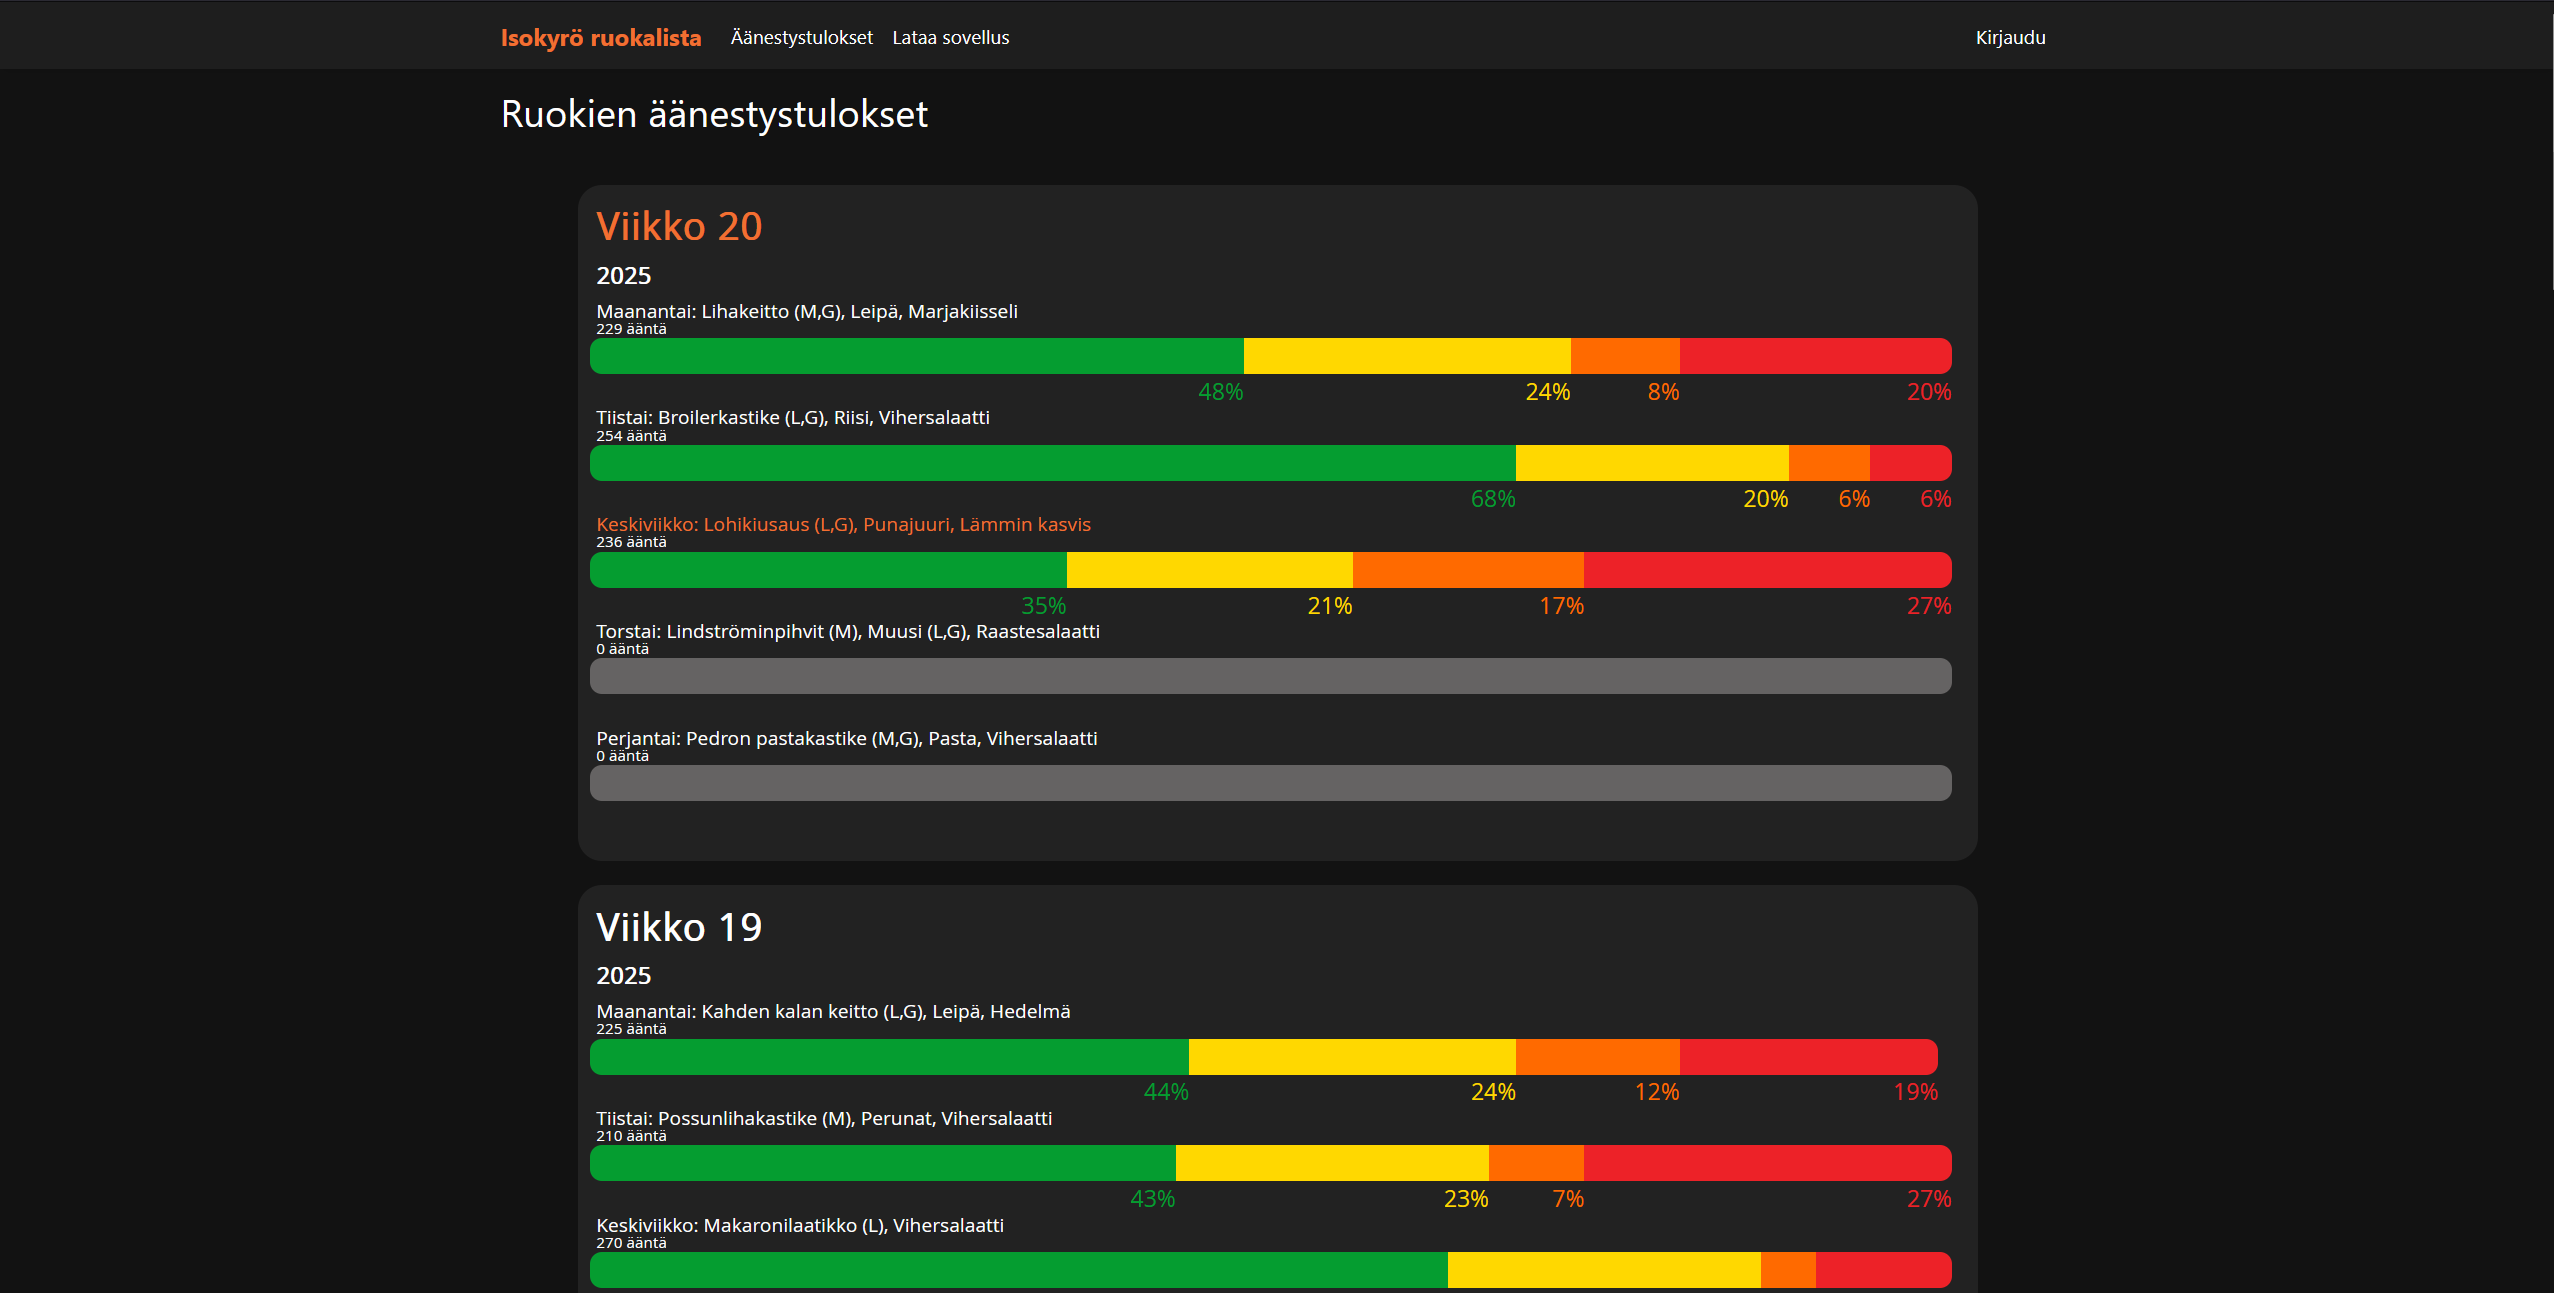The height and width of the screenshot is (1293, 2554).
Task: Click the green 68% segment of Broilerkastike bar
Action: pyautogui.click(x=1052, y=463)
